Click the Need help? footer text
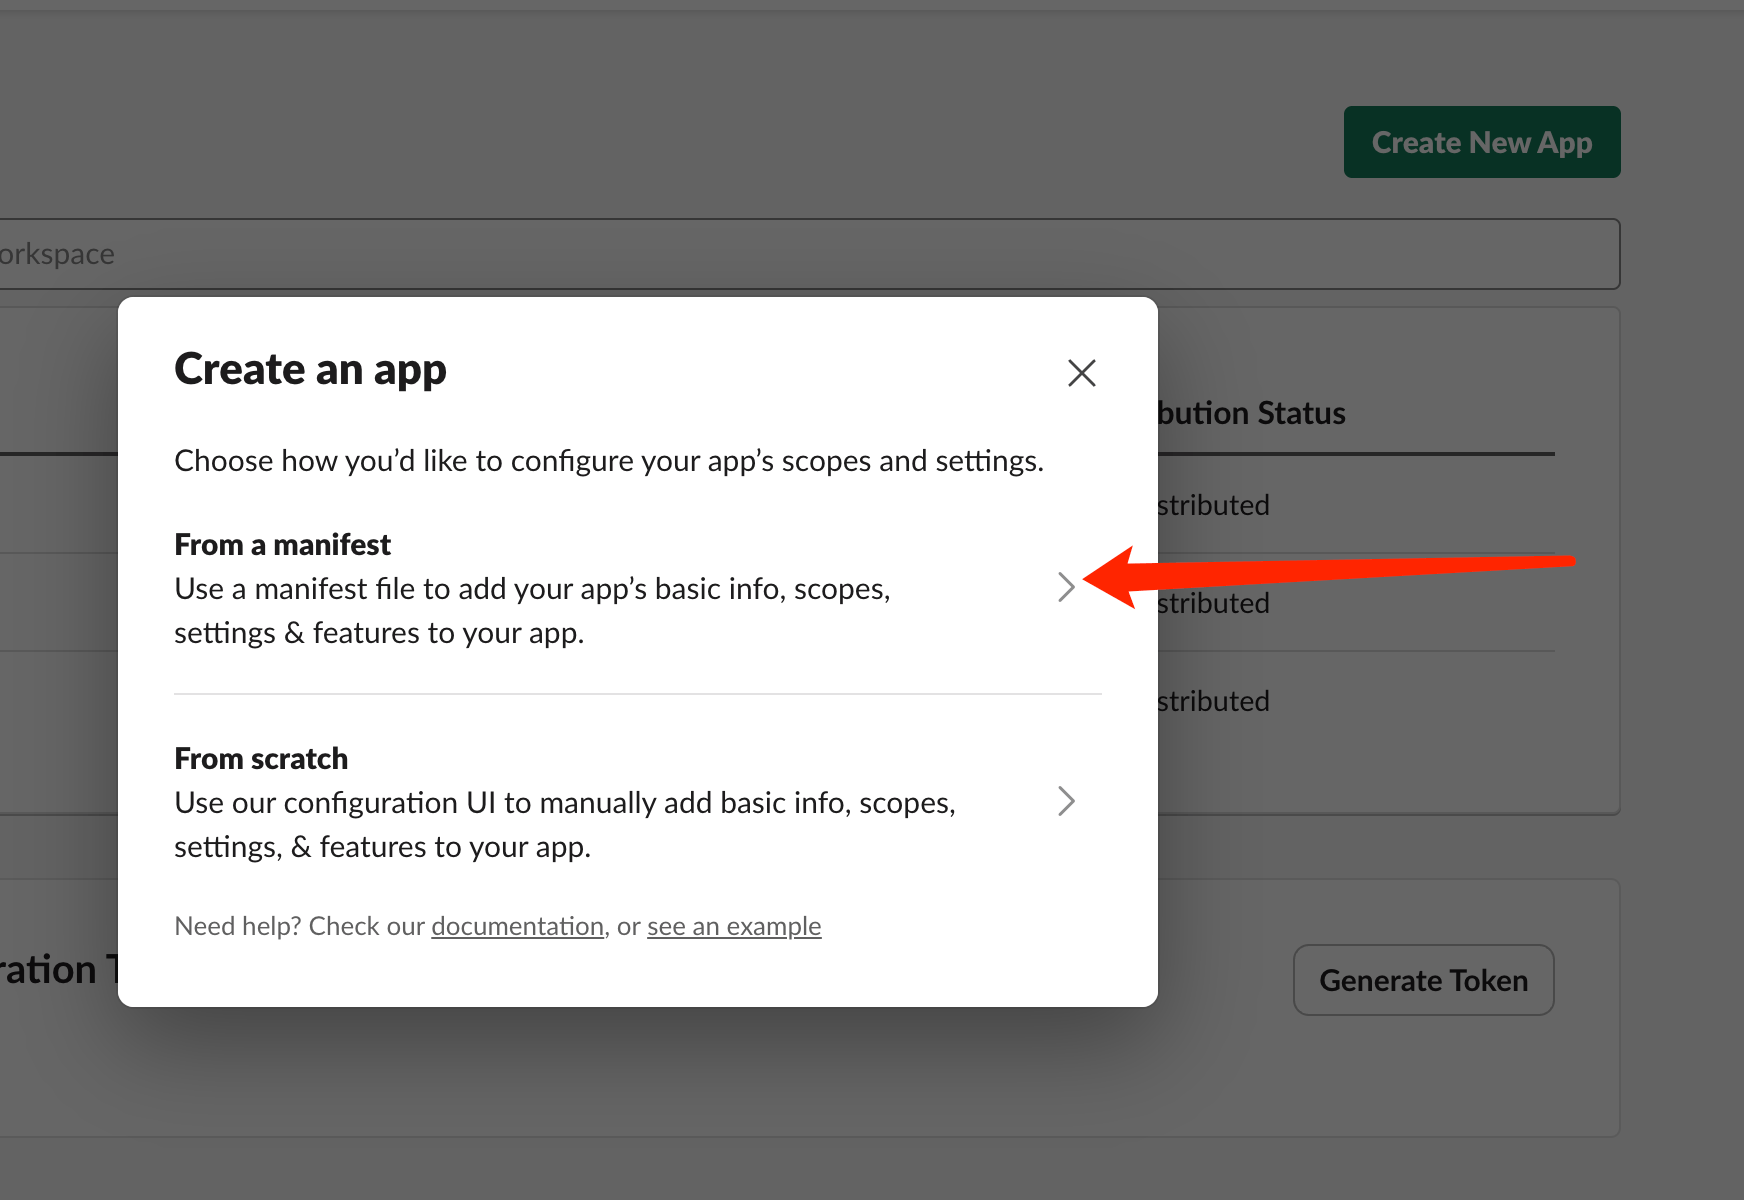 [x=299, y=927]
